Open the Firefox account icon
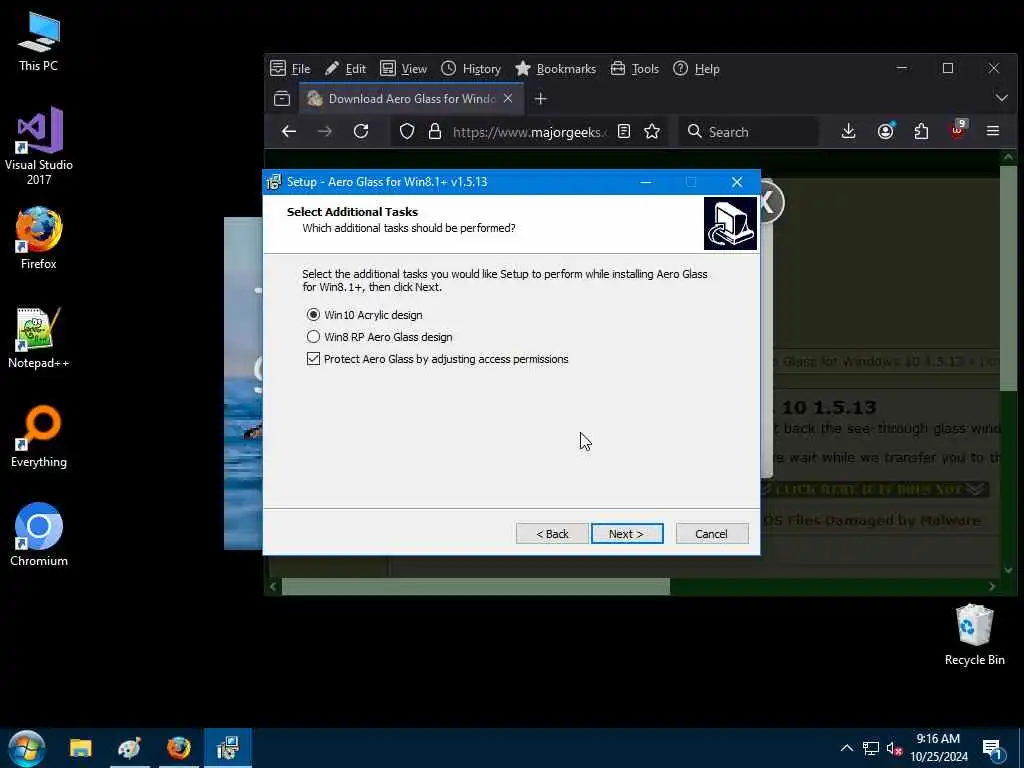This screenshot has width=1024, height=768. [x=886, y=132]
